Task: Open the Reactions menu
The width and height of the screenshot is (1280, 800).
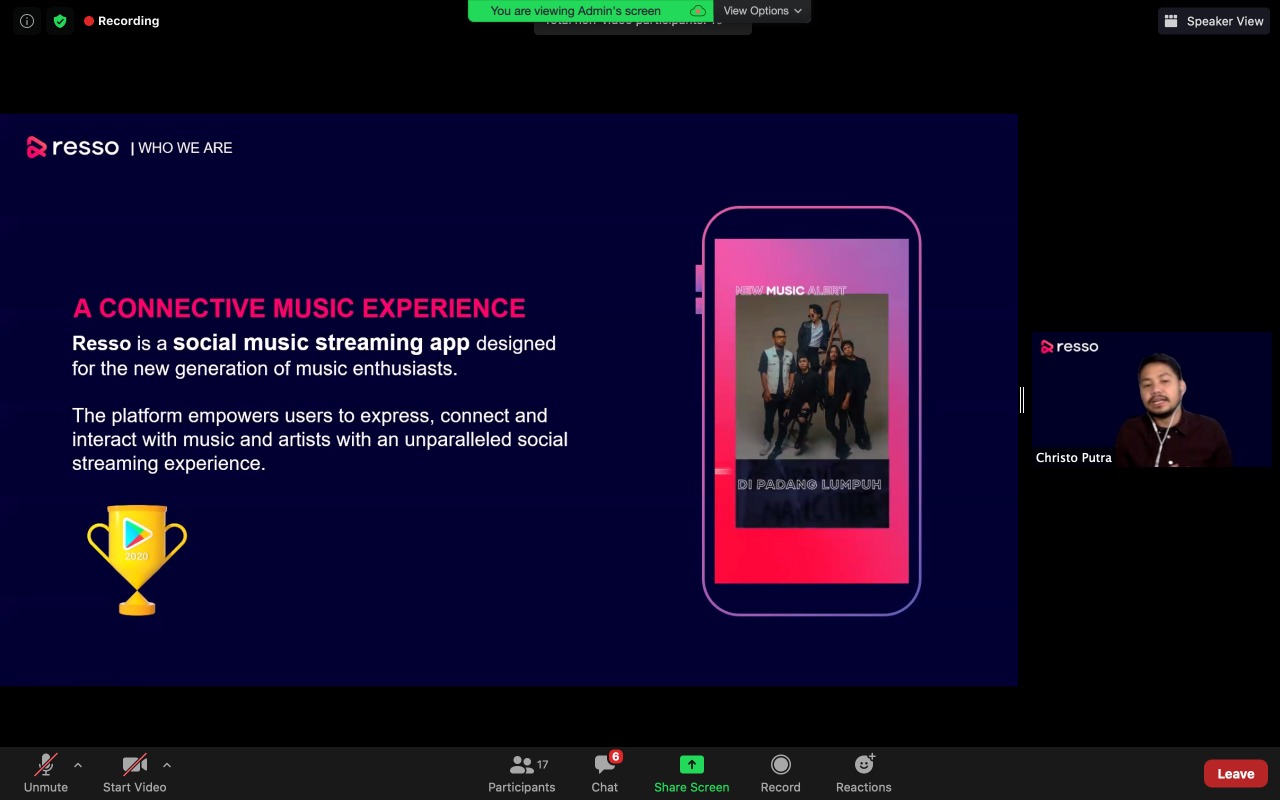Action: tap(864, 773)
